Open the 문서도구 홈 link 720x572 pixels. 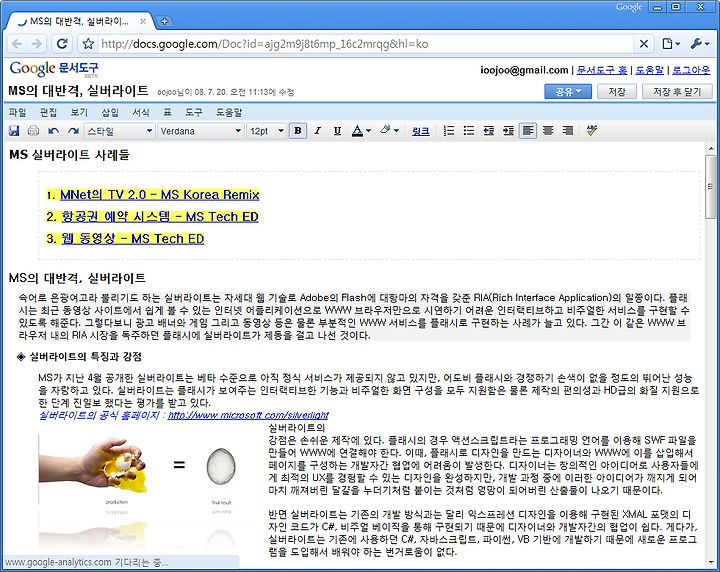pyautogui.click(x=602, y=70)
